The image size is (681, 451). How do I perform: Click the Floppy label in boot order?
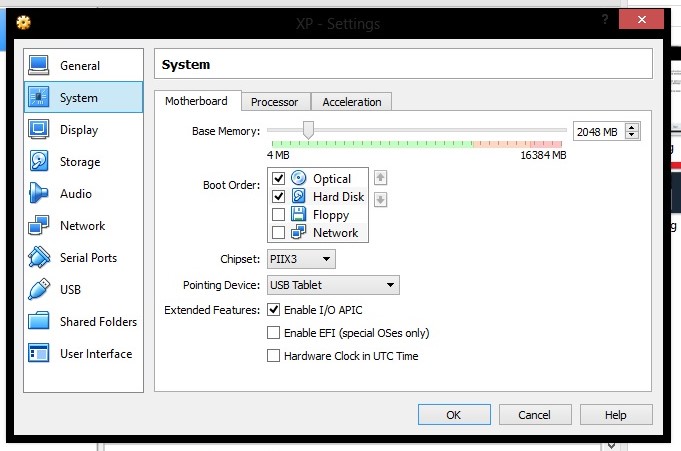coord(331,215)
